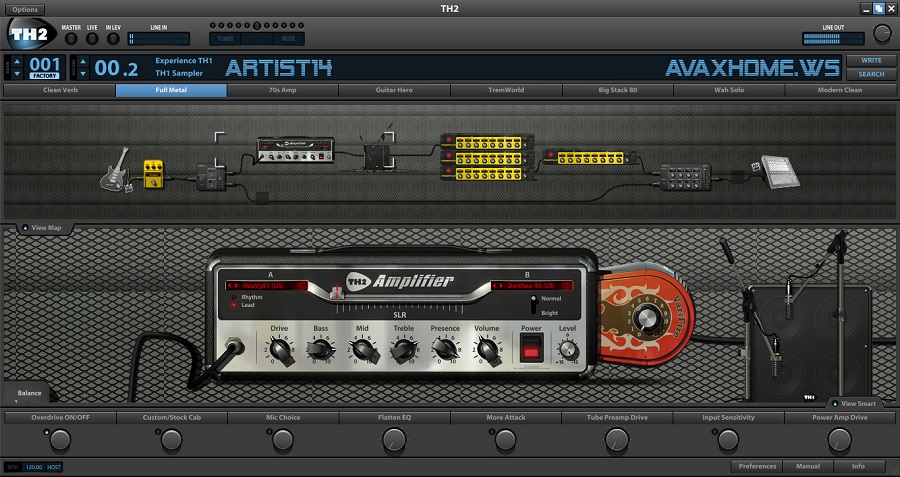
Task: Adjust the amplifier Volume knob
Action: 487,350
